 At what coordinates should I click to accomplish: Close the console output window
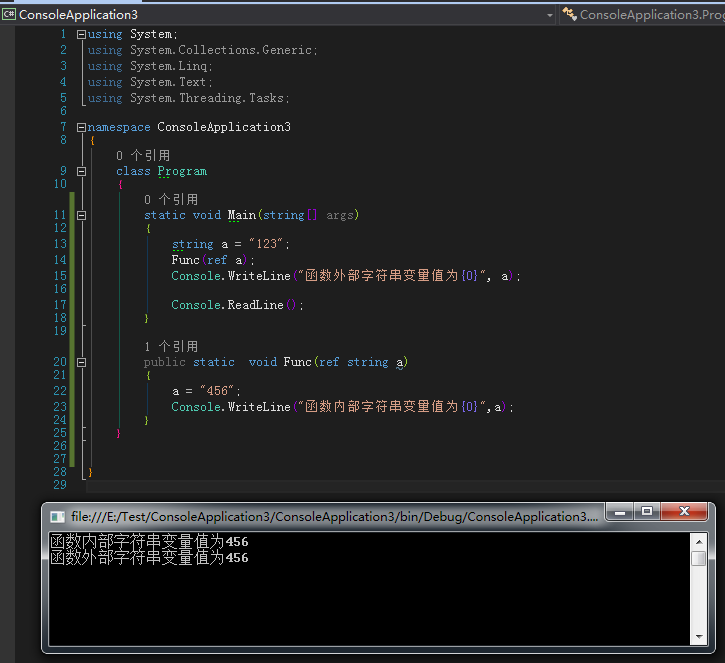click(684, 511)
